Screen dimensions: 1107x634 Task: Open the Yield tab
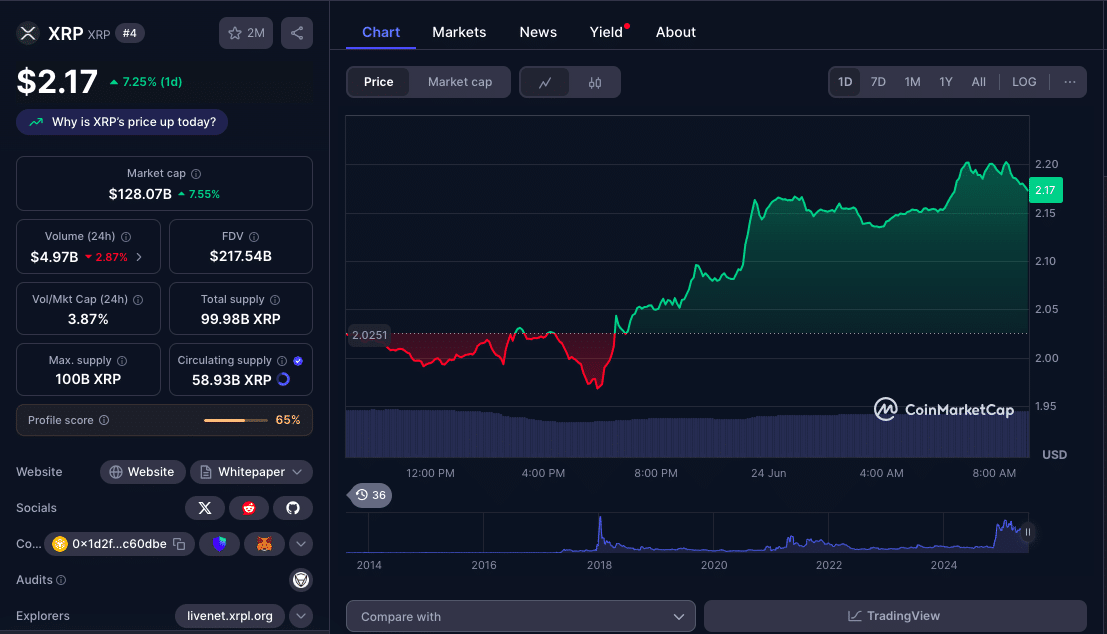pos(606,32)
